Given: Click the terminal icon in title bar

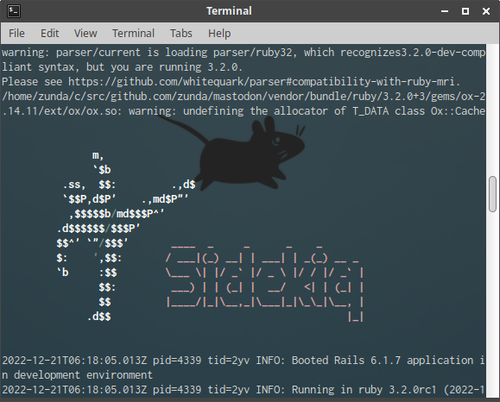Looking at the screenshot, I should 14,11.
